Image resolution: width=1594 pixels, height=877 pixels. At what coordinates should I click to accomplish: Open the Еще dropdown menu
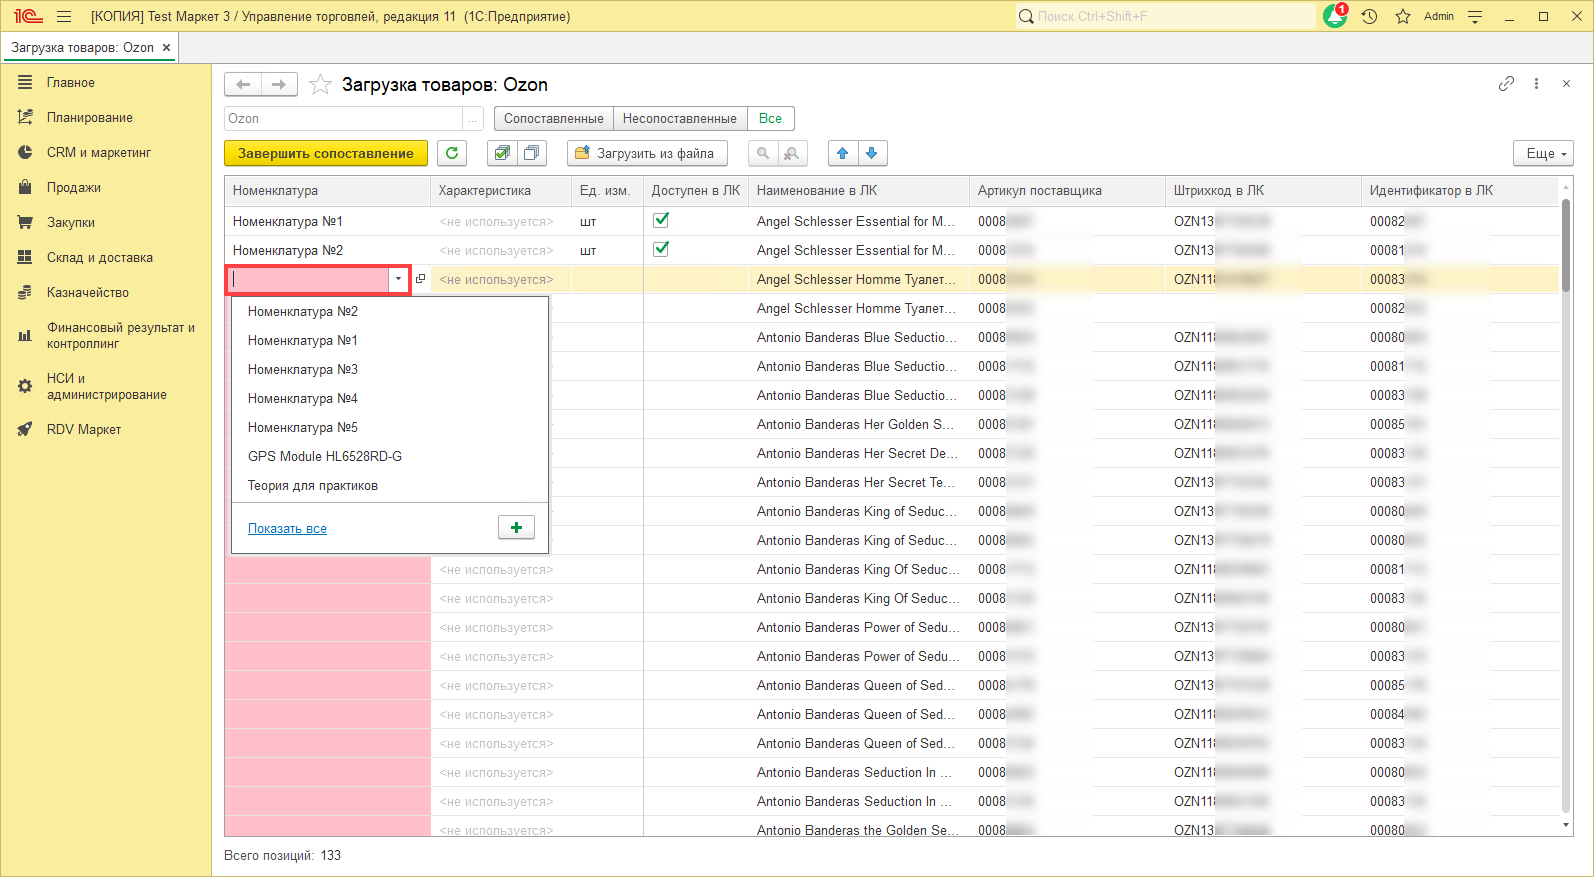(x=1544, y=153)
